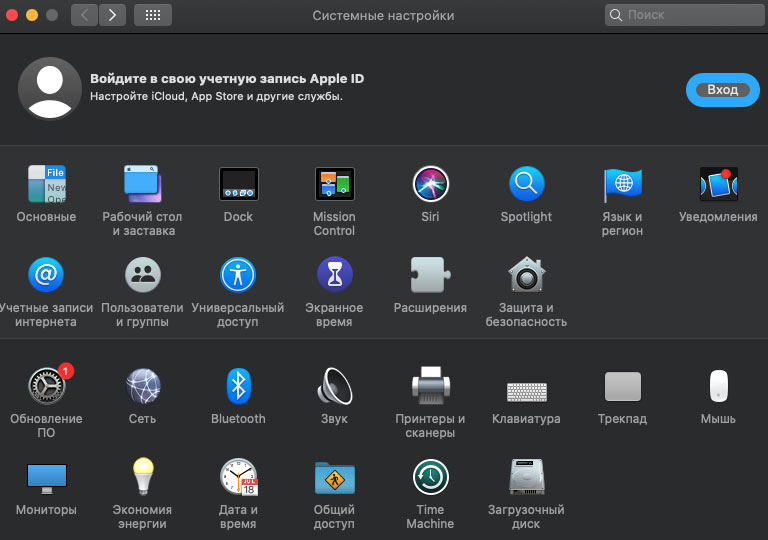Viewport: 768px width, 540px height.
Task: Open Рабочий стол и заставка settings
Action: point(142,184)
